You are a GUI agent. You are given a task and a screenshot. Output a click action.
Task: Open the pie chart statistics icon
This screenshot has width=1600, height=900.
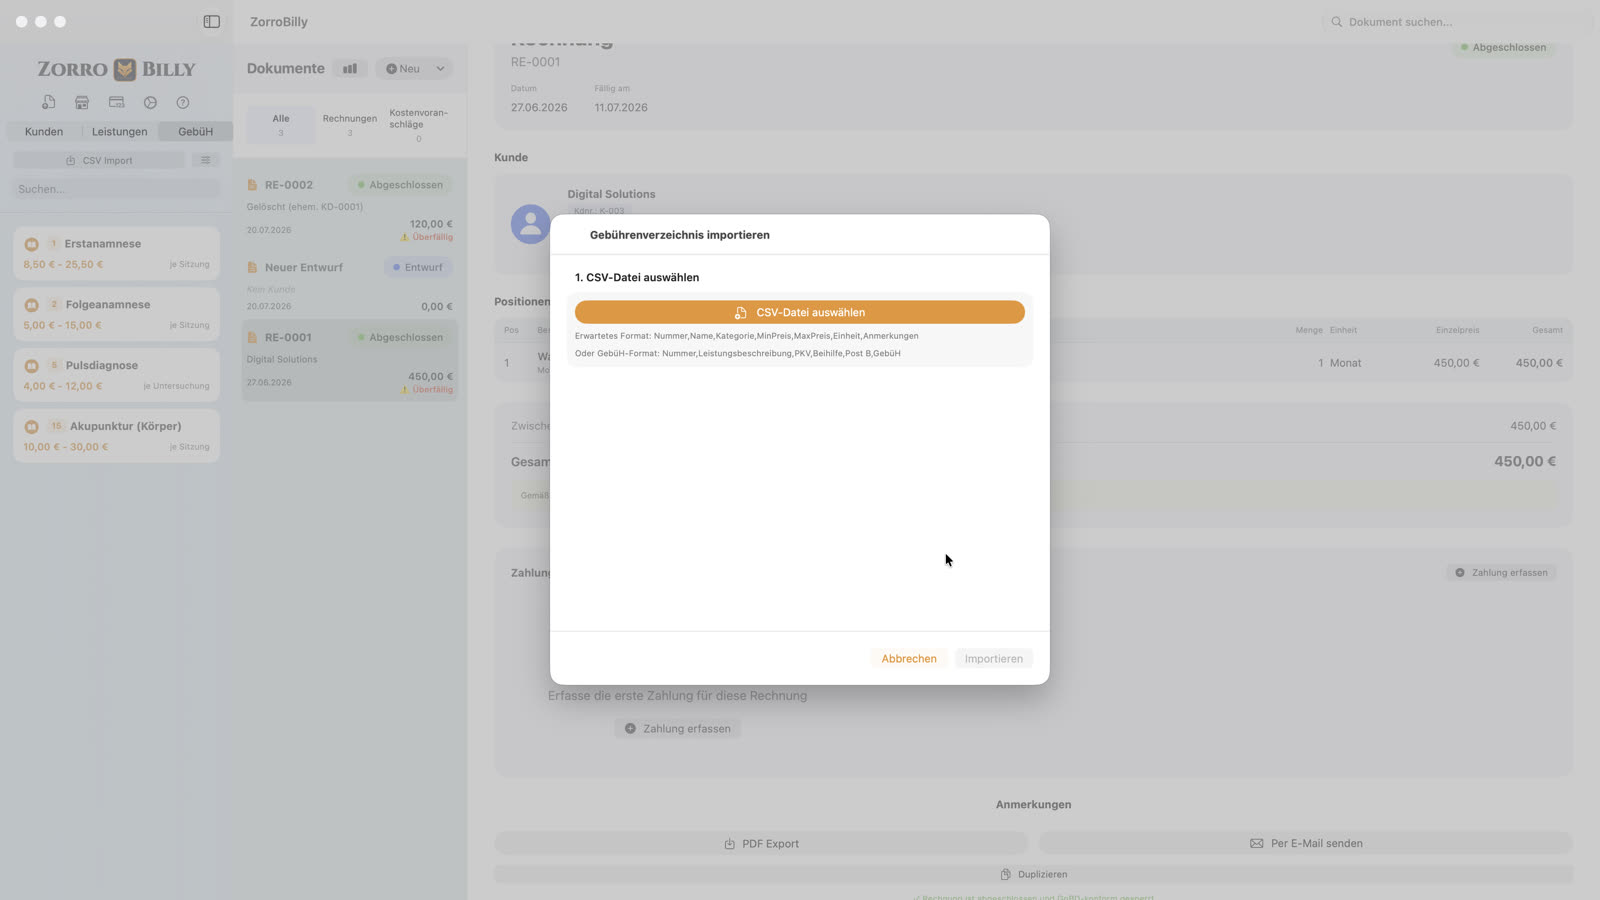pyautogui.click(x=150, y=102)
